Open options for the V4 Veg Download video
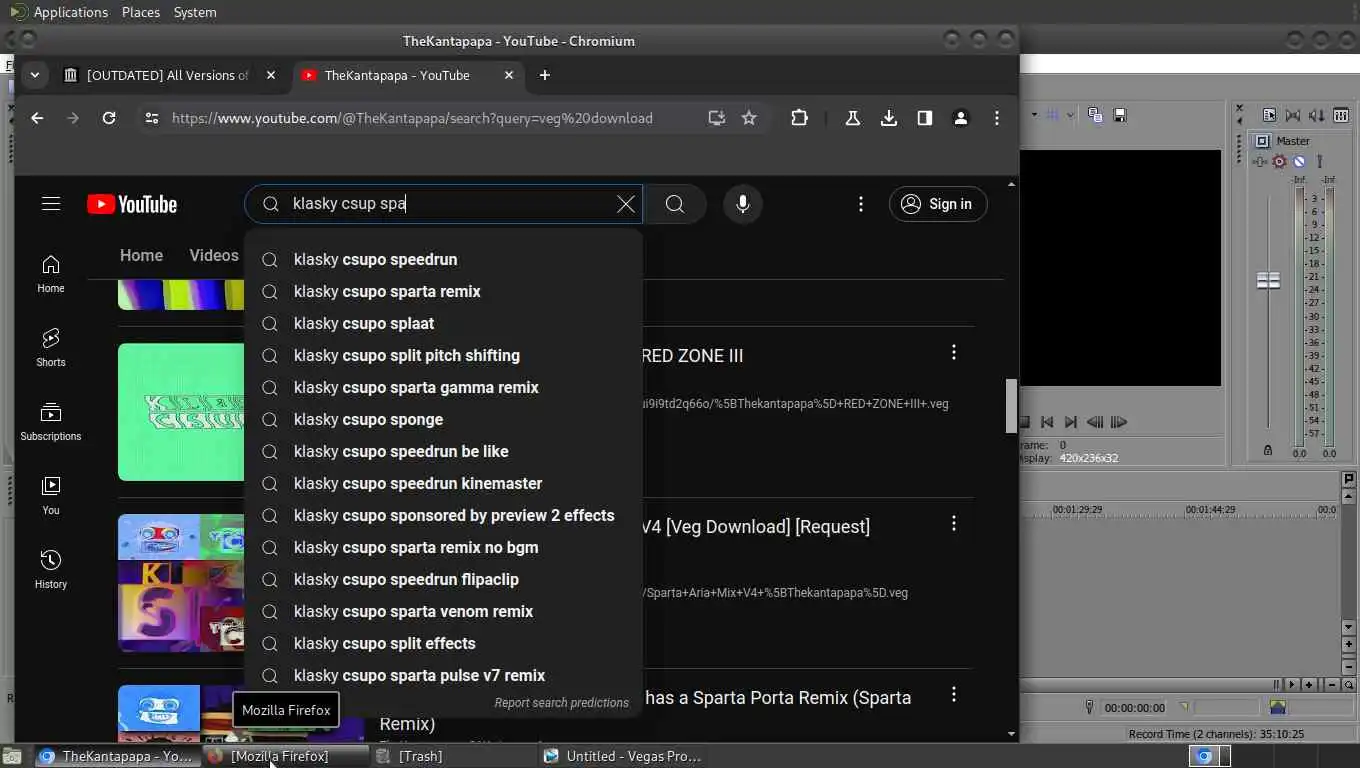Image resolution: width=1360 pixels, height=768 pixels. tap(954, 523)
